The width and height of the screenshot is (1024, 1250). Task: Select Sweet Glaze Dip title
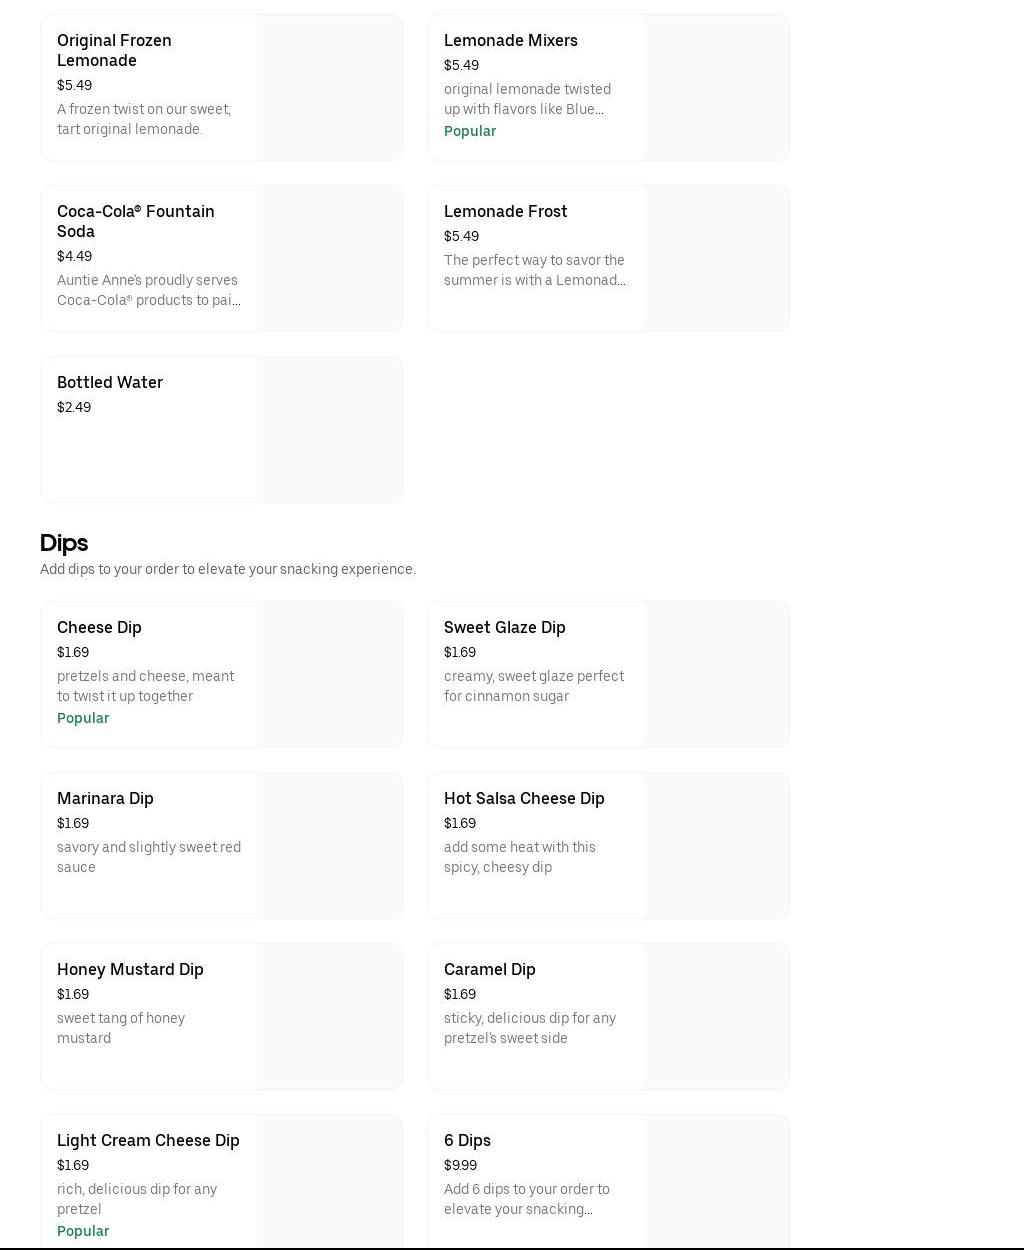[504, 628]
